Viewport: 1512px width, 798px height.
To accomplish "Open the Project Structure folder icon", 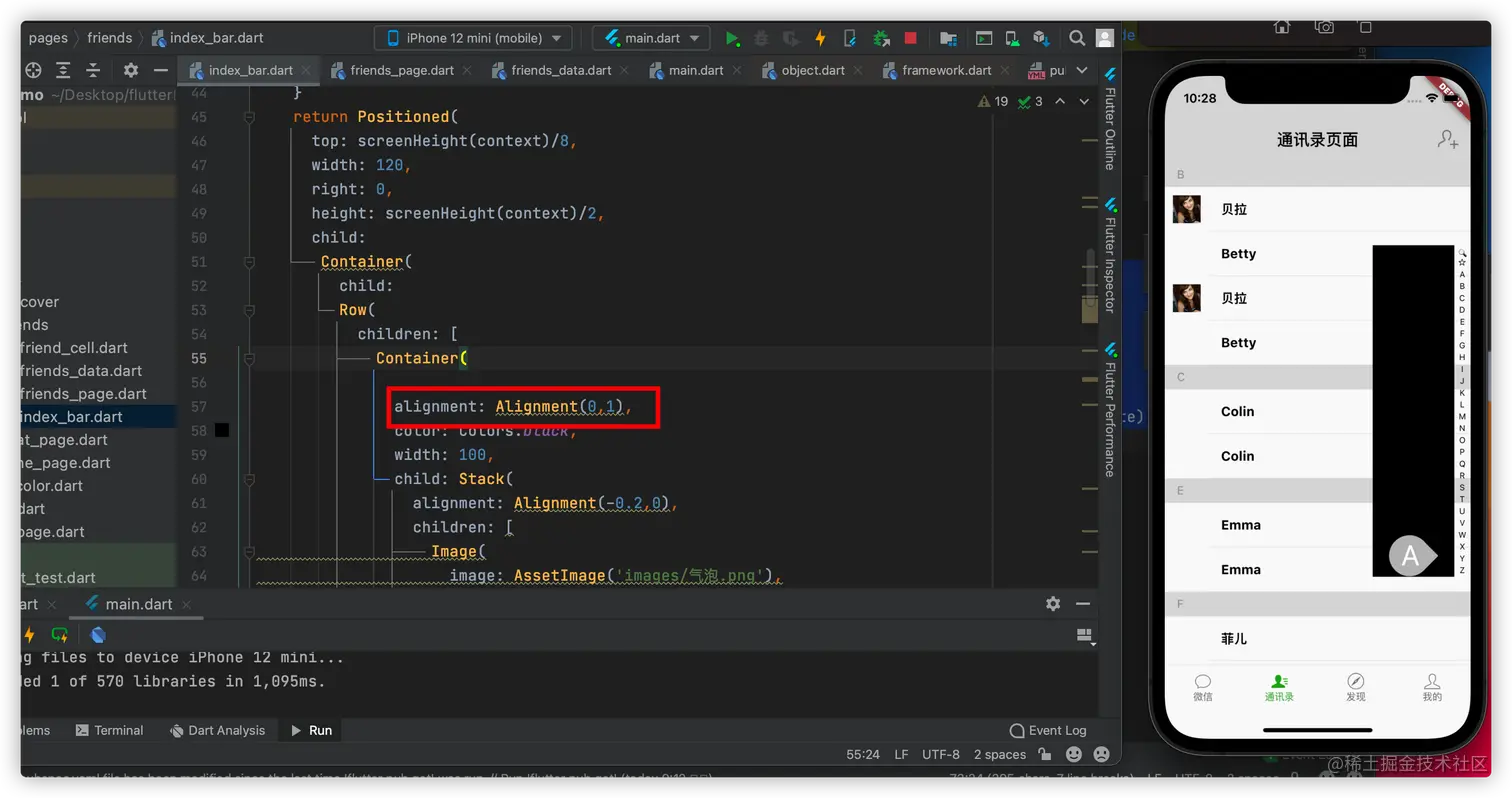I will pos(948,38).
